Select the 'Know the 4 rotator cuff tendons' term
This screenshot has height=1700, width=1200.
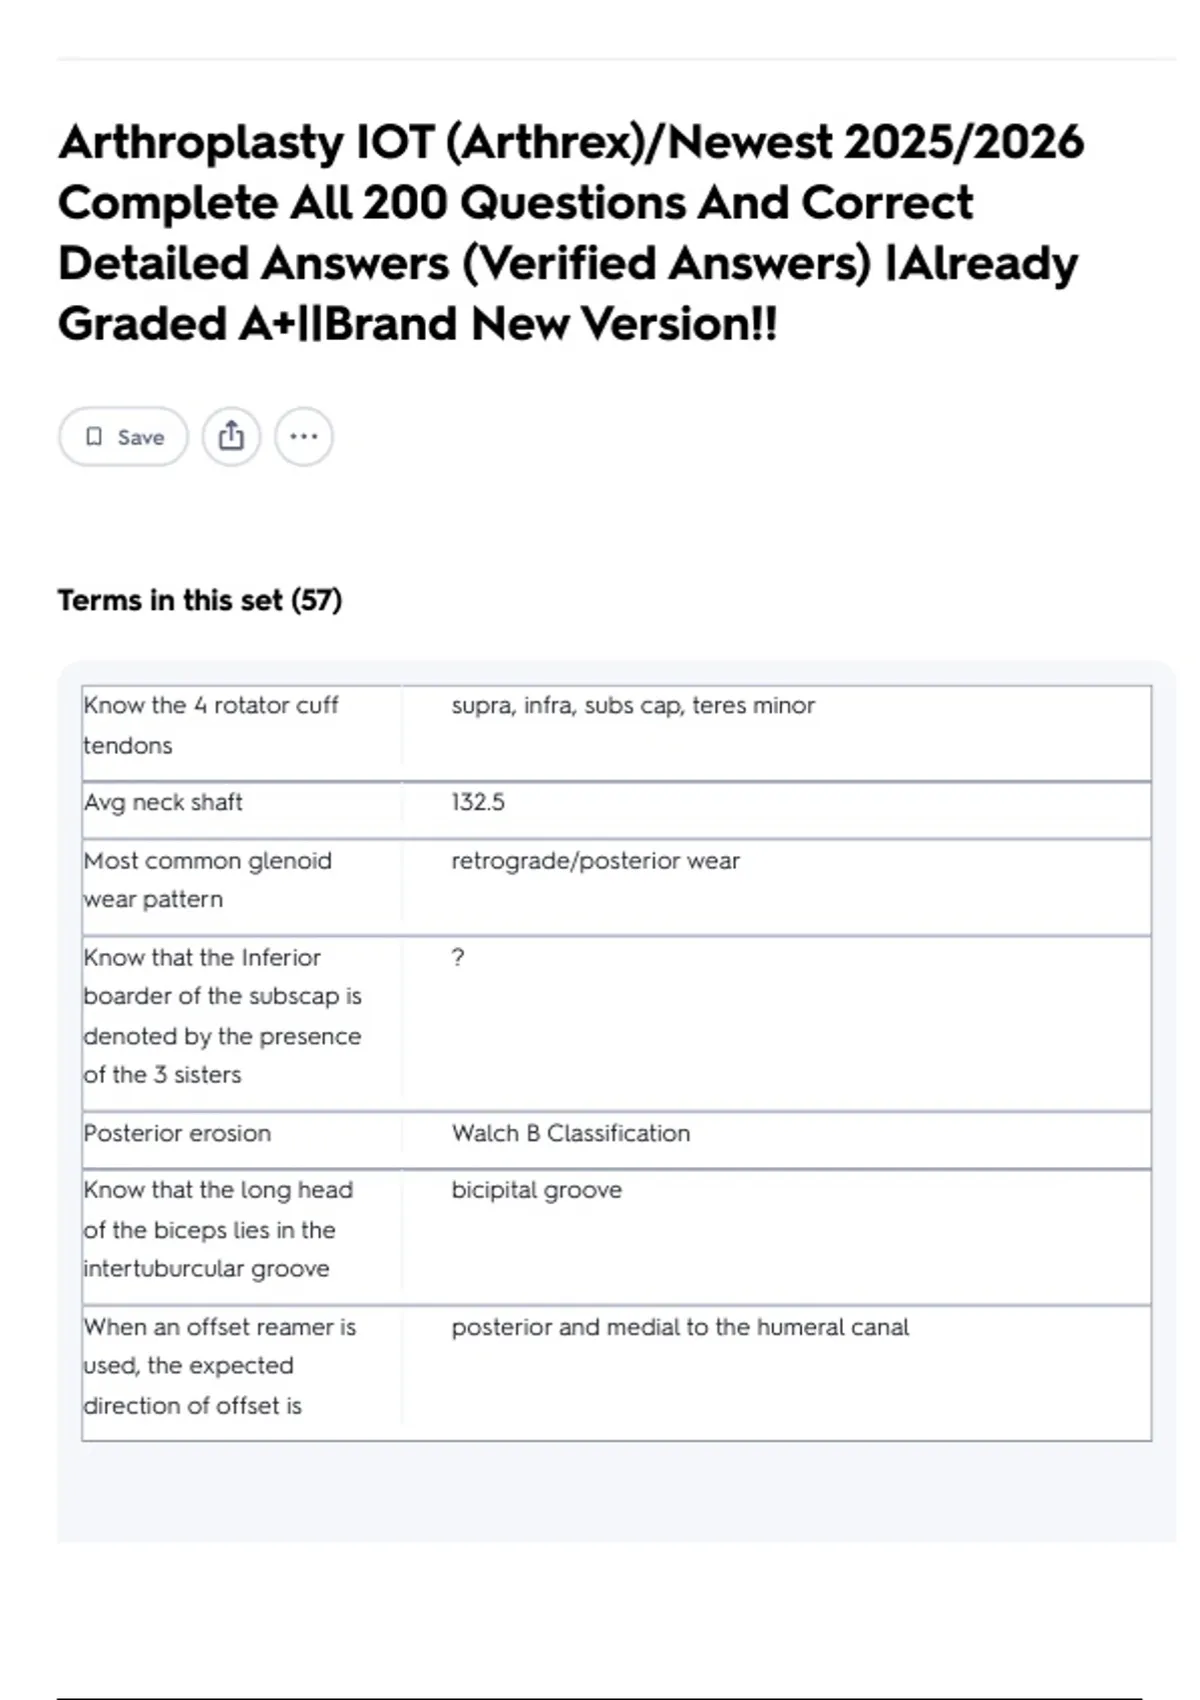[211, 725]
